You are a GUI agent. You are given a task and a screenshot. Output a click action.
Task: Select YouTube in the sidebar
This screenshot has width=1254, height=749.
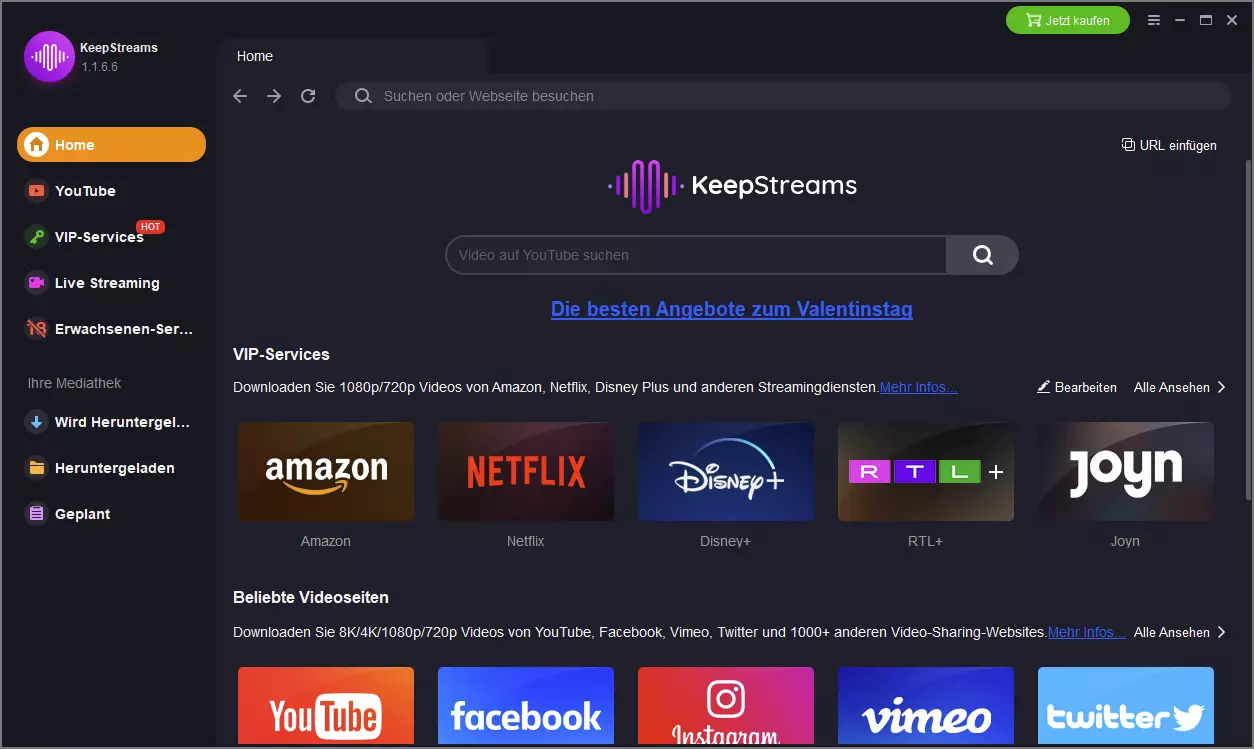pyautogui.click(x=111, y=191)
